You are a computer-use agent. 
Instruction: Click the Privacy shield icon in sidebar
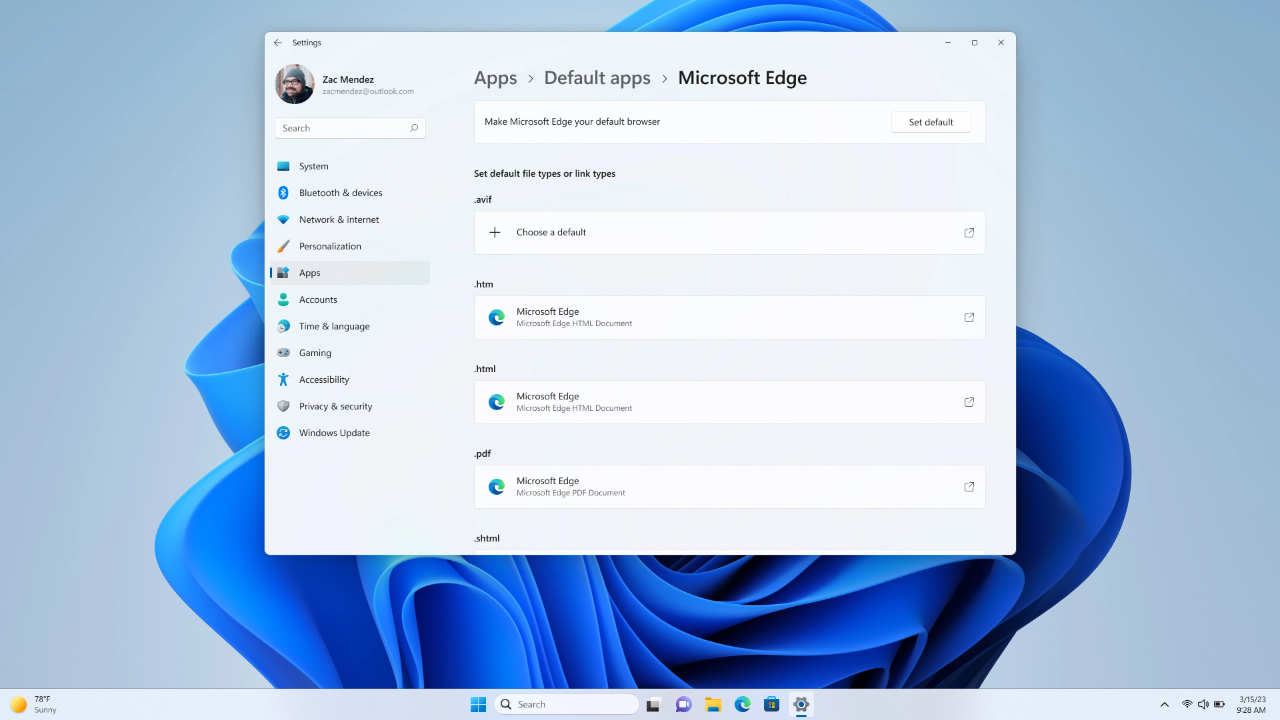coord(283,406)
